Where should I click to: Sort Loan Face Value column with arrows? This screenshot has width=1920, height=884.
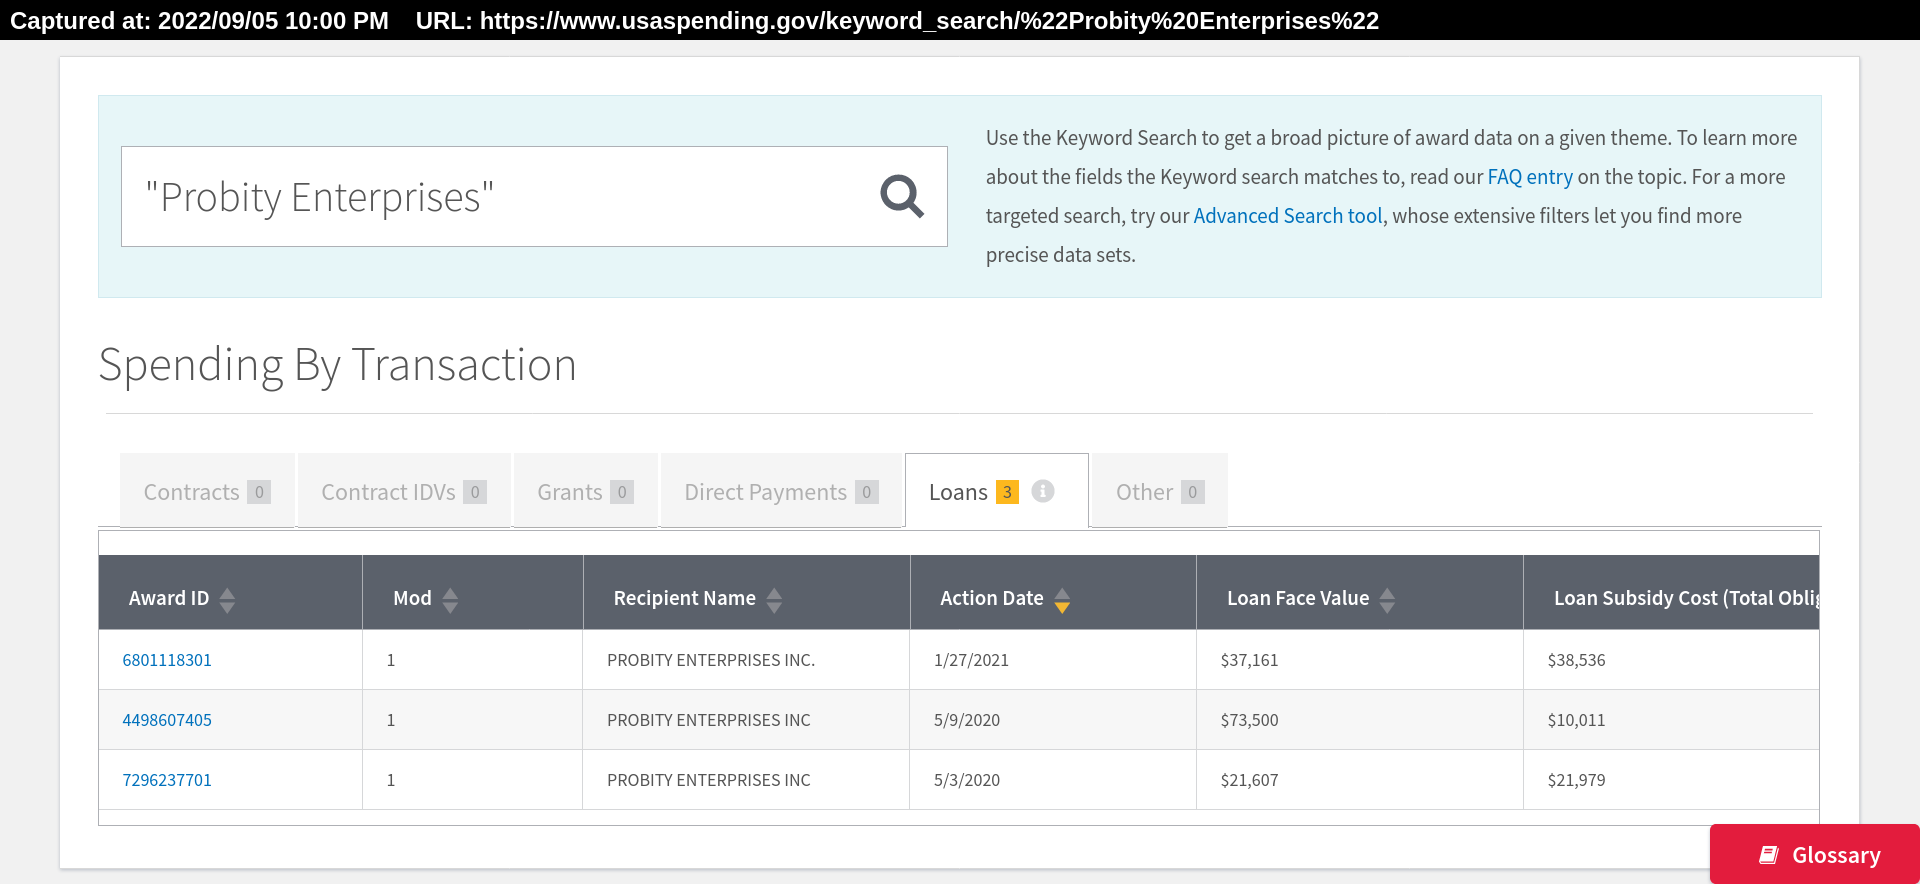(x=1387, y=599)
